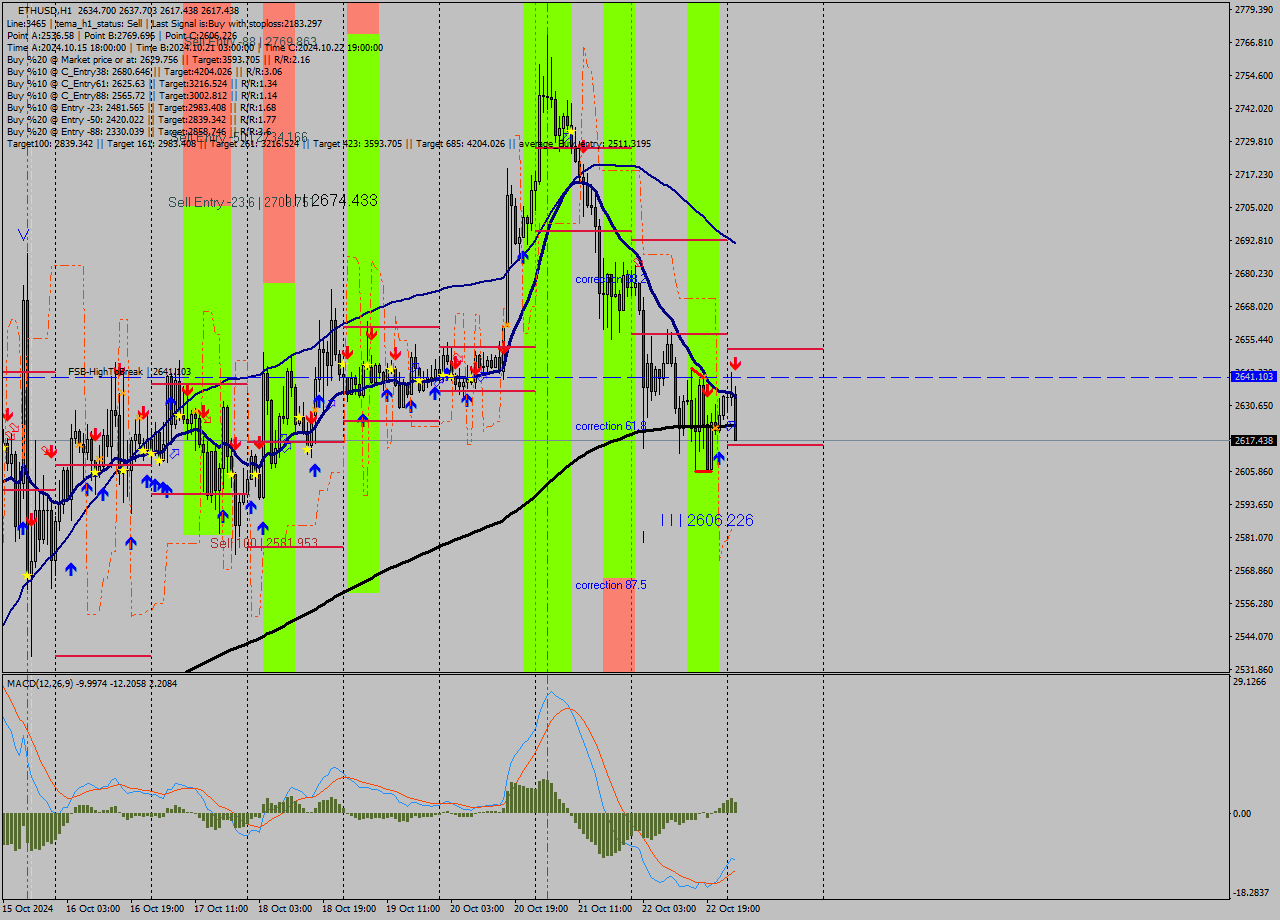Image resolution: width=1280 pixels, height=920 pixels.
Task: Click the 'Time A:2024.10.15 18:00:00' text
Action: 66,47
